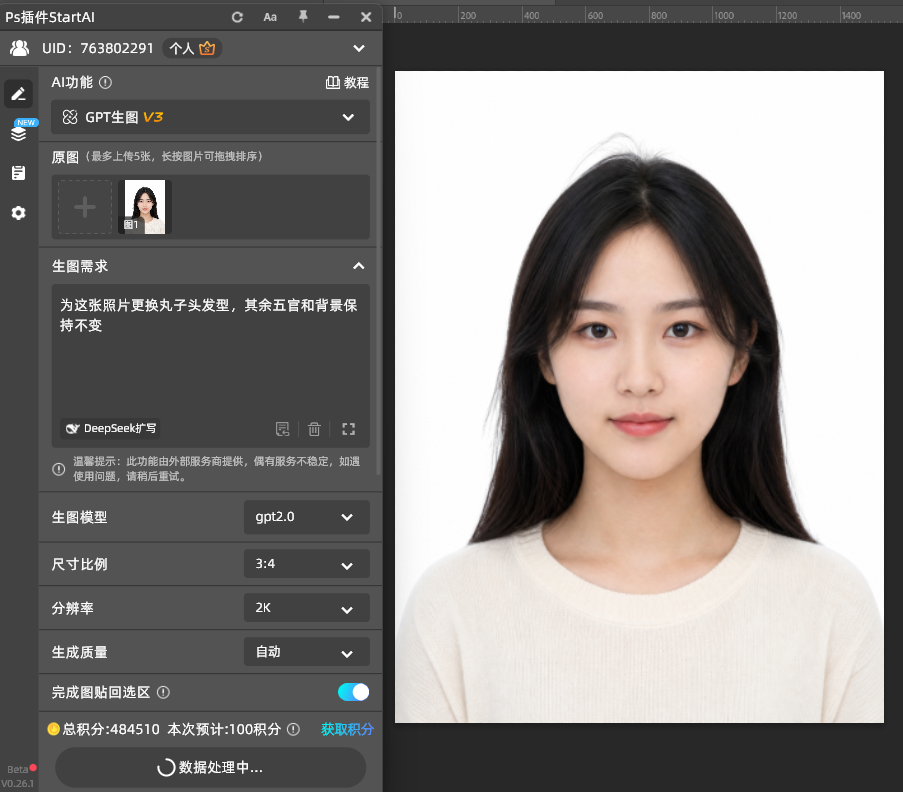This screenshot has width=903, height=792.
Task: Click the crown membership badge
Action: click(x=207, y=48)
